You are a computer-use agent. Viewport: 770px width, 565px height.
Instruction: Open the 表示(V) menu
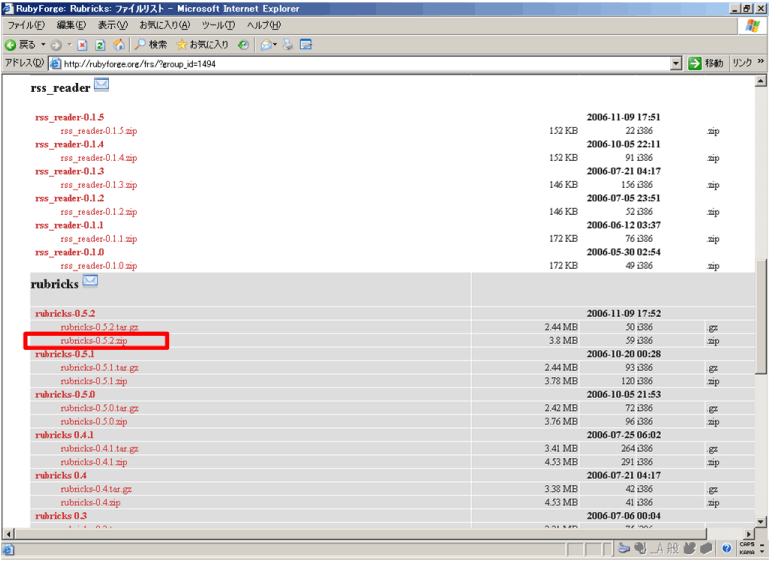[113, 25]
